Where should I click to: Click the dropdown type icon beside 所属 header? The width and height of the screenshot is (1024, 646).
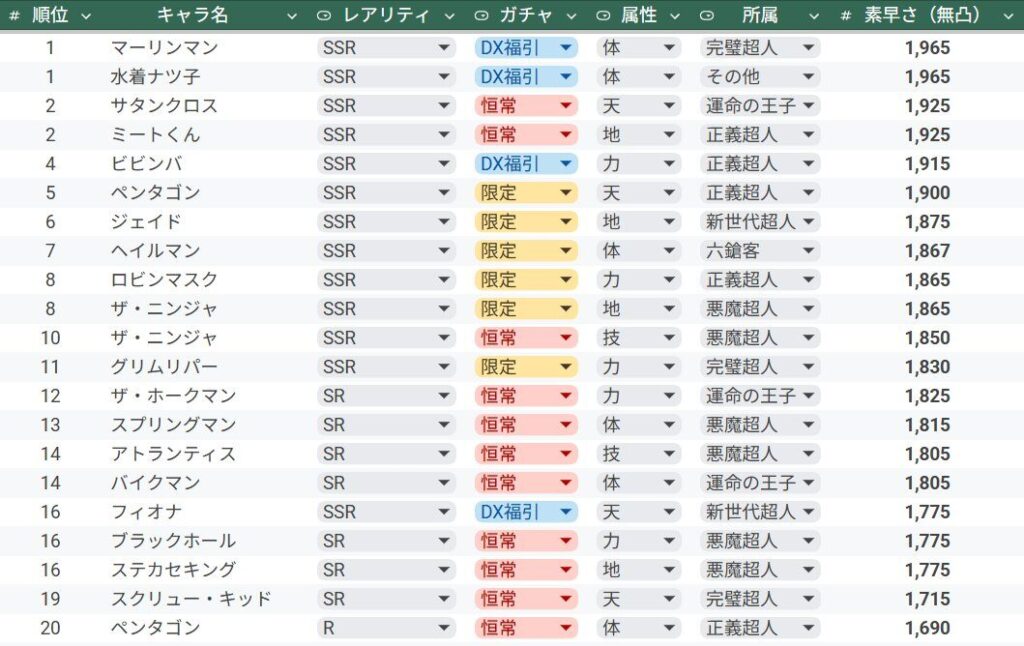pyautogui.click(x=707, y=16)
